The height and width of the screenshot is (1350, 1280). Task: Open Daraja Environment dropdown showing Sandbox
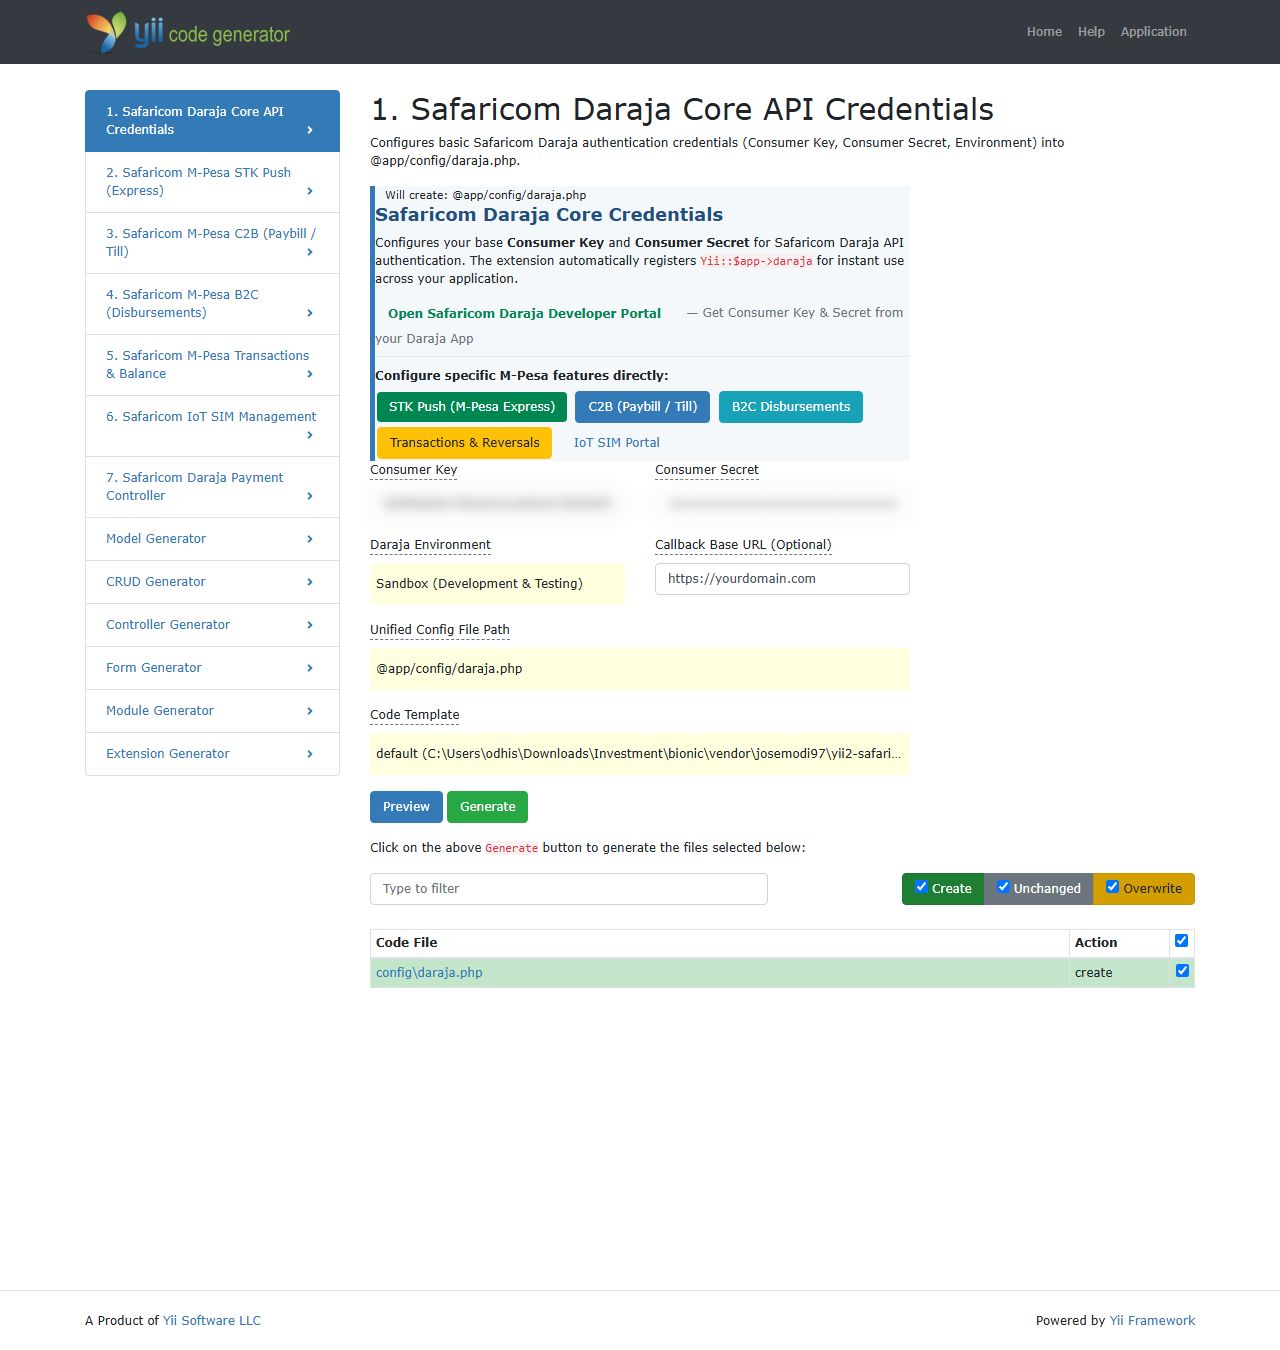pos(498,584)
